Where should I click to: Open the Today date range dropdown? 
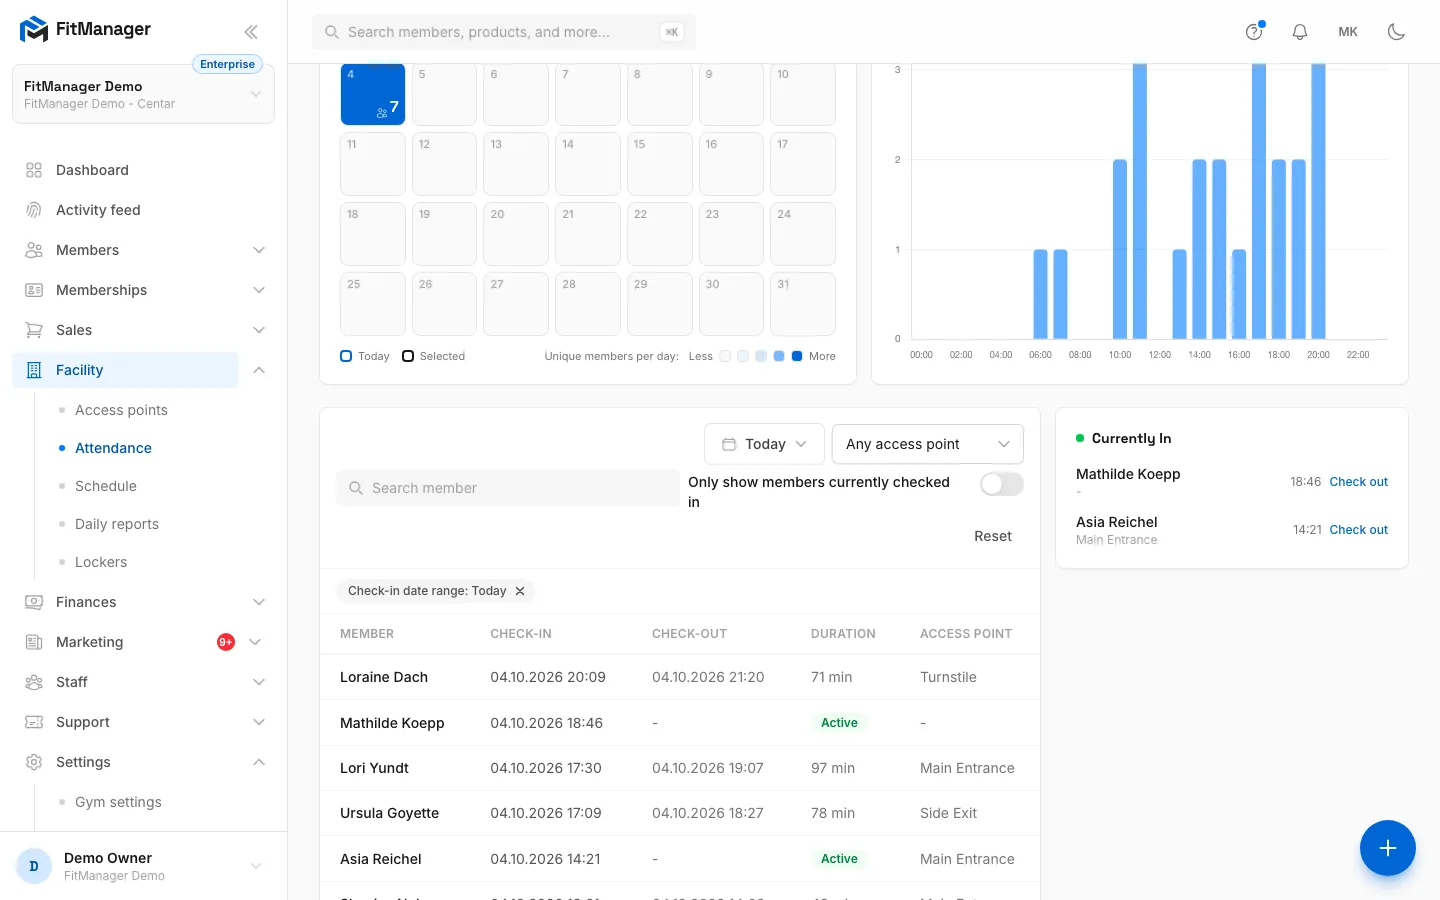(764, 444)
